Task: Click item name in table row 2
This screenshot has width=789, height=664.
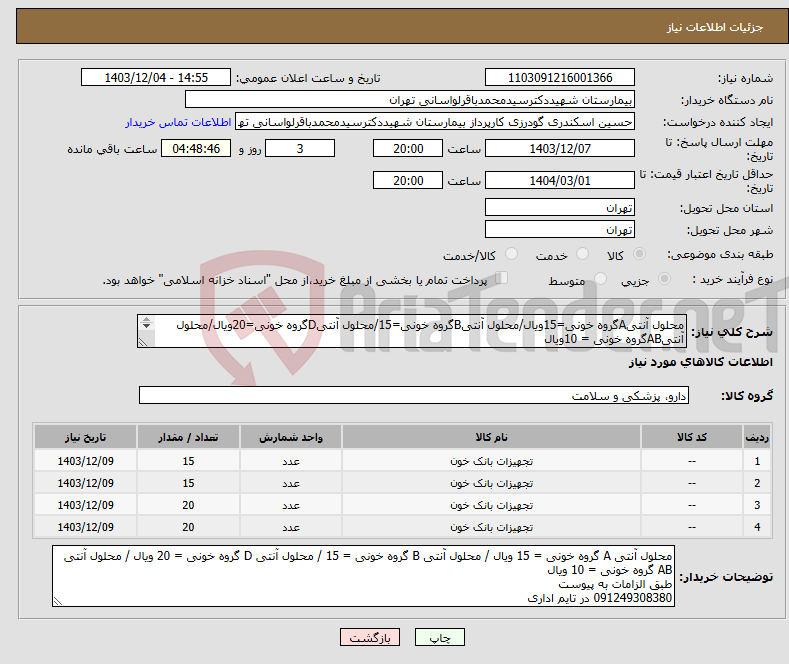Action: coord(492,483)
